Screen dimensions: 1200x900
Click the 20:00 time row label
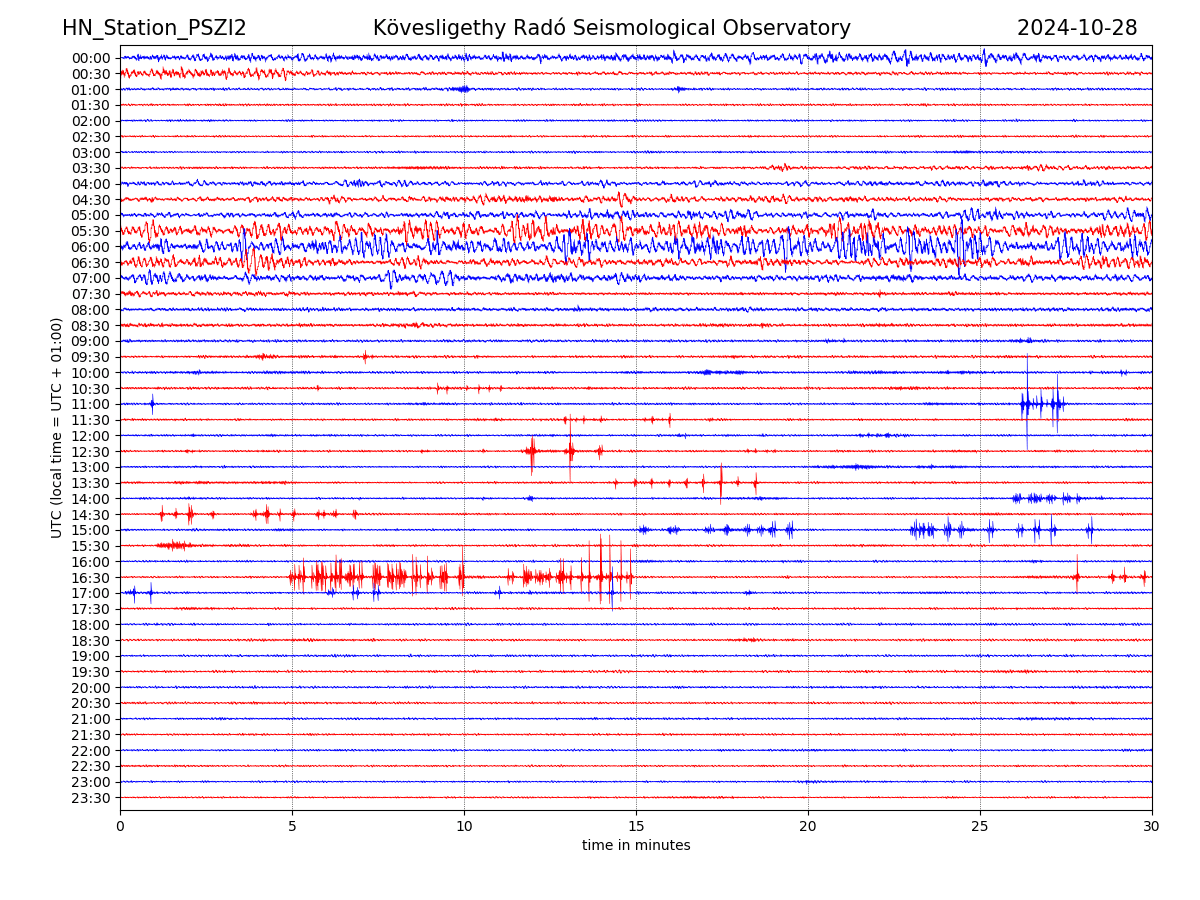(90, 688)
